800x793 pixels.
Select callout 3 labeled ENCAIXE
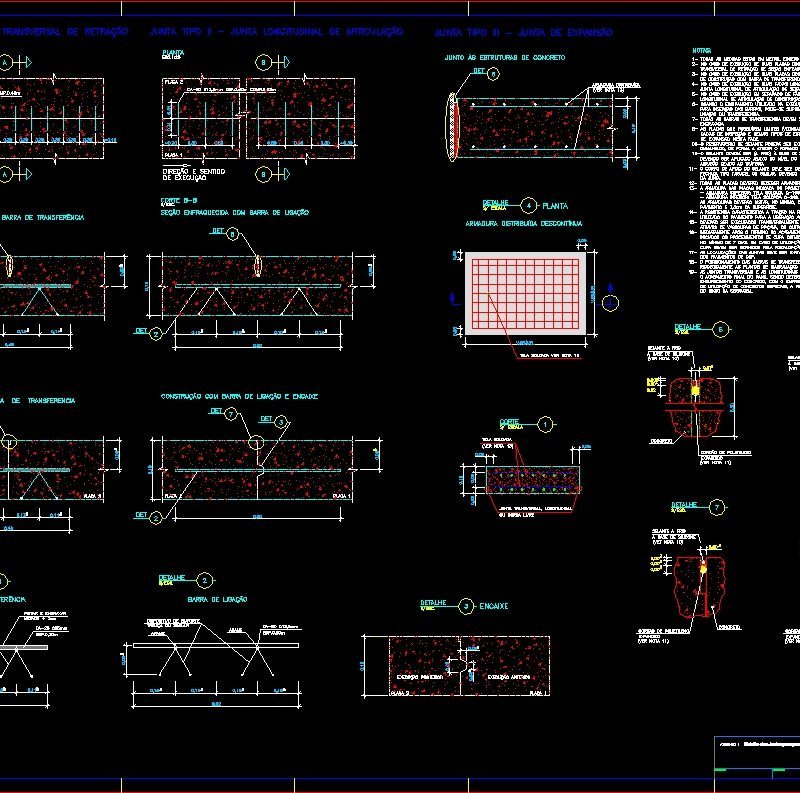click(466, 603)
